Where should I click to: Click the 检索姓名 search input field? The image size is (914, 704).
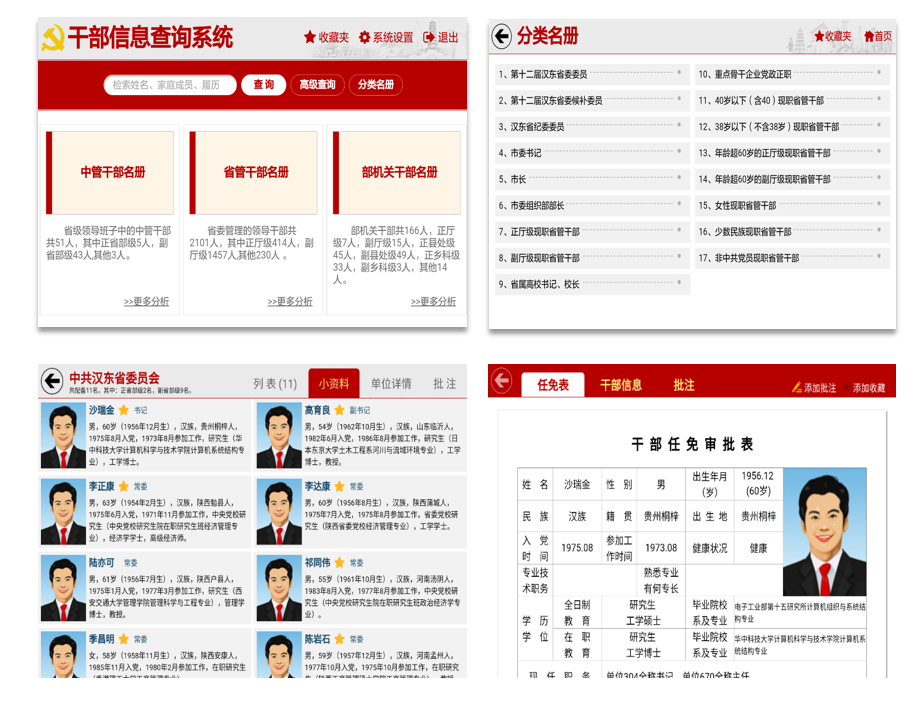click(x=170, y=85)
